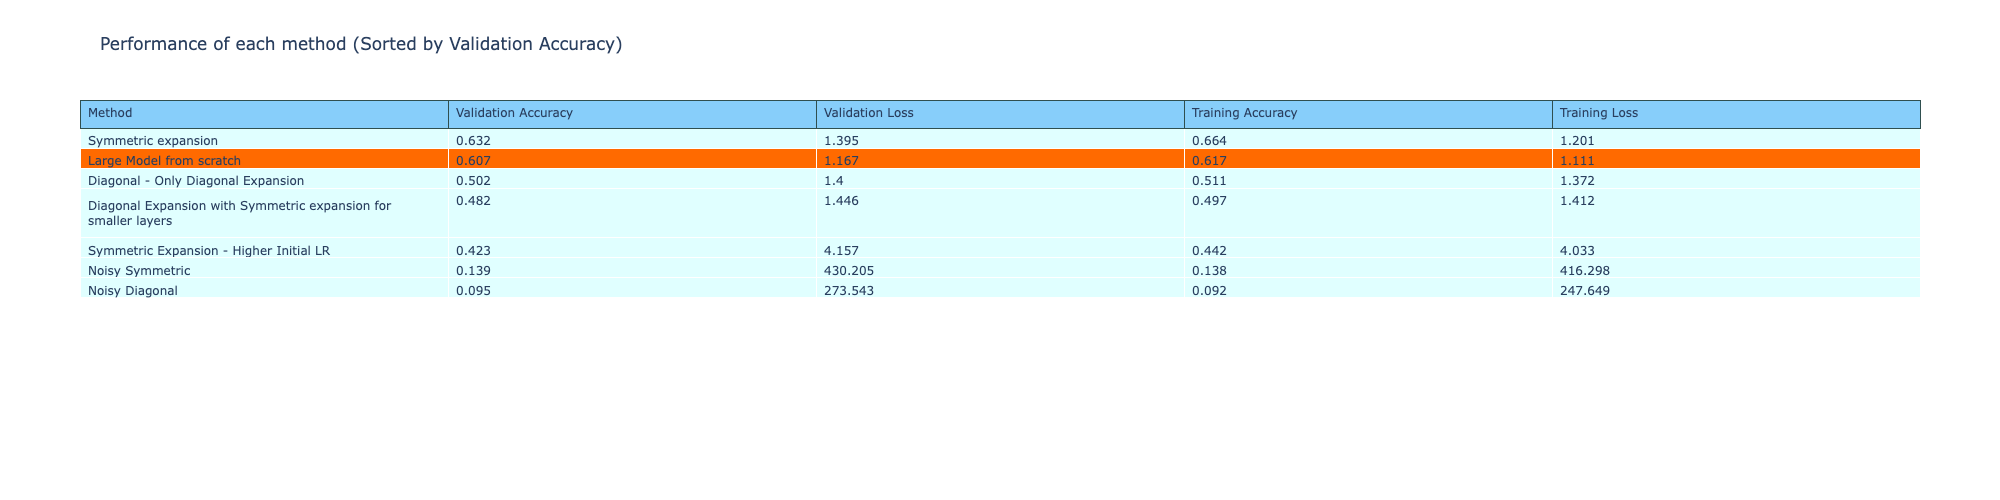Click training loss value 1.412
The image size is (2000, 500).
1577,201
